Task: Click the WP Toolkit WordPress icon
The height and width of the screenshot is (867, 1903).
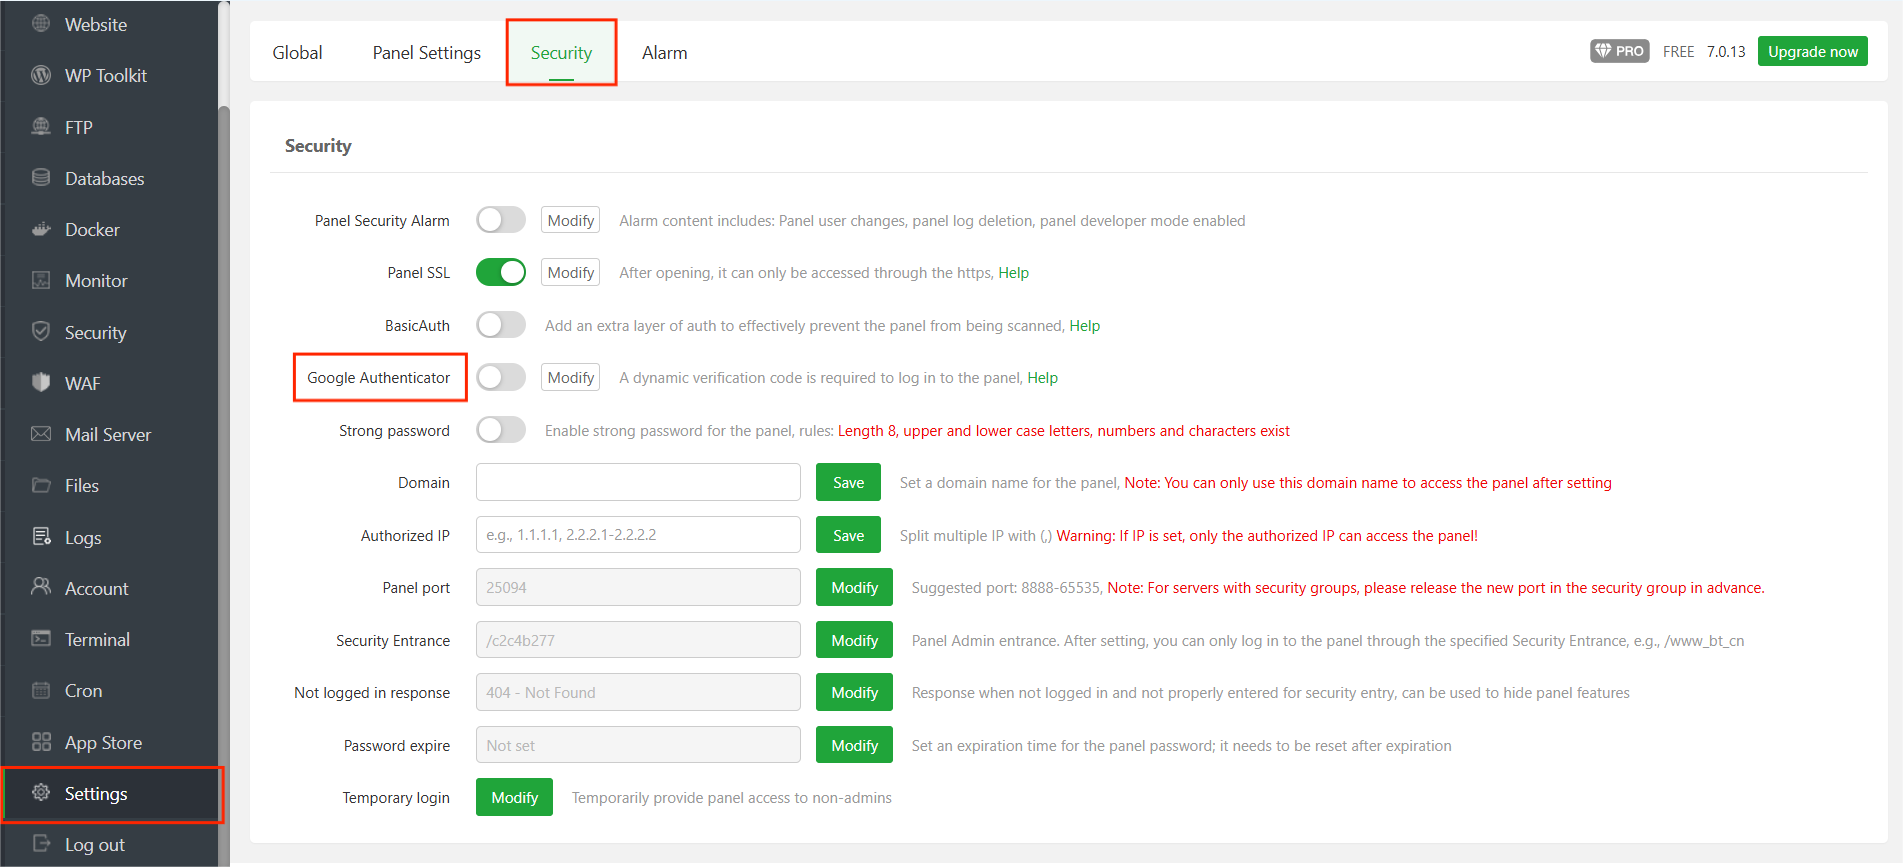Action: pyautogui.click(x=41, y=75)
